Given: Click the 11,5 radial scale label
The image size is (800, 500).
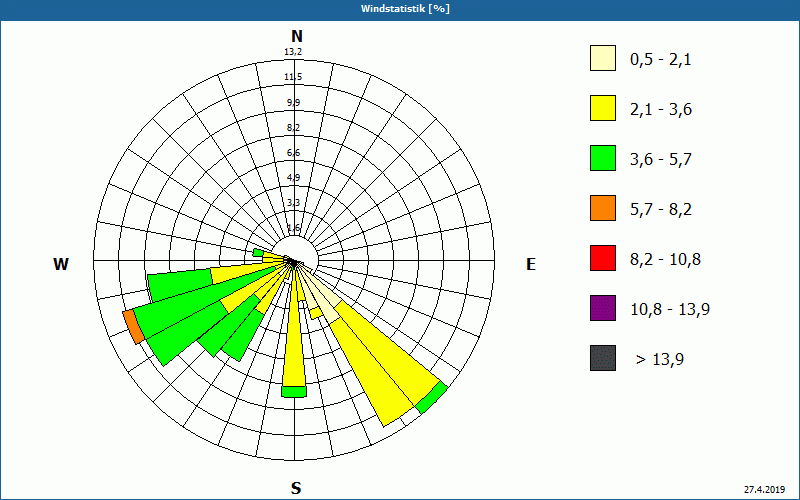Looking at the screenshot, I should (293, 77).
